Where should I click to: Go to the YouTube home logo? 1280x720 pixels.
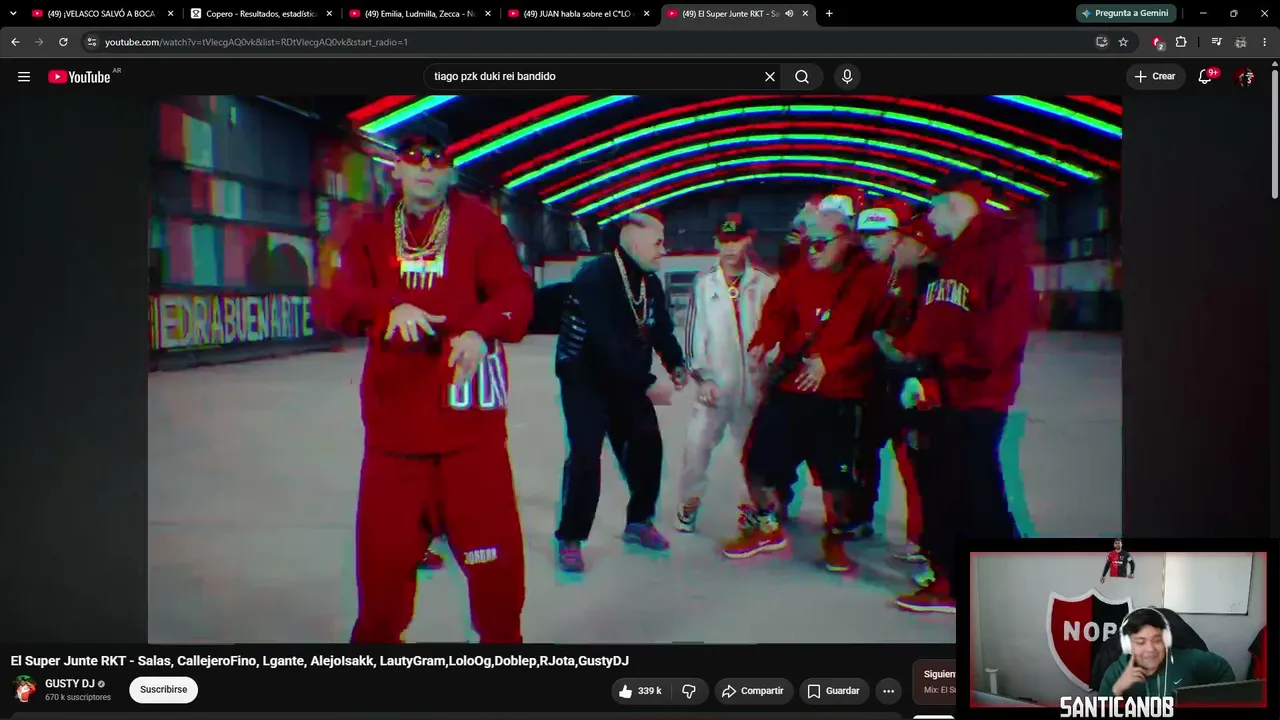(x=79, y=77)
